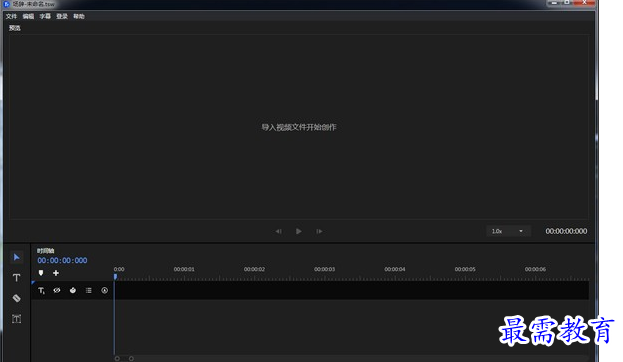Click the 时间轴 panel label

(45, 251)
